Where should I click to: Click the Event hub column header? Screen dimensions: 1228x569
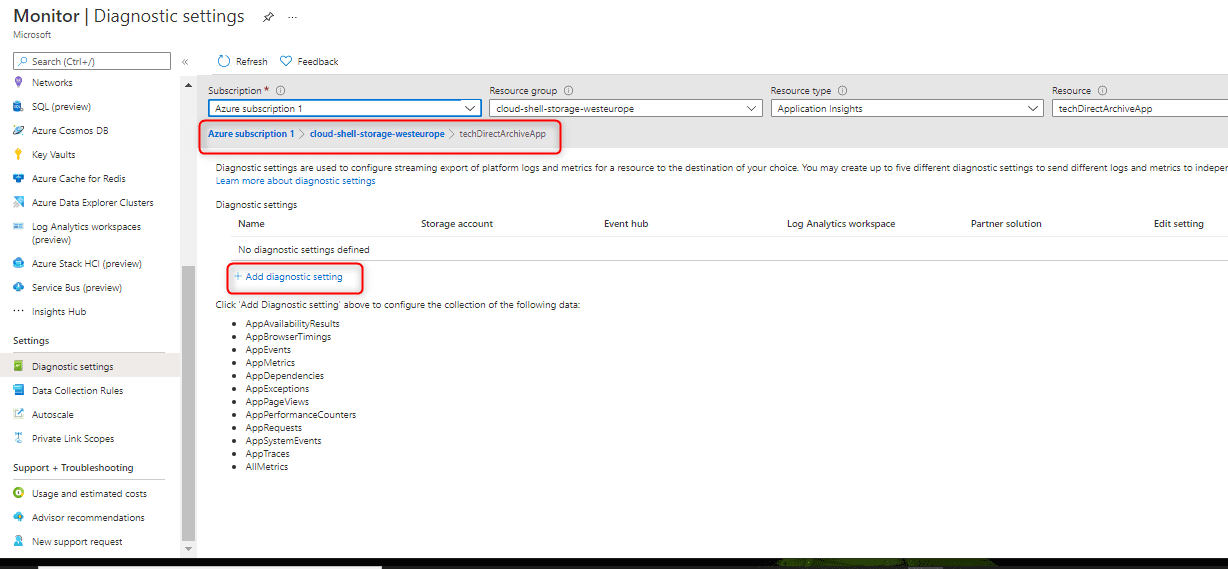[626, 224]
